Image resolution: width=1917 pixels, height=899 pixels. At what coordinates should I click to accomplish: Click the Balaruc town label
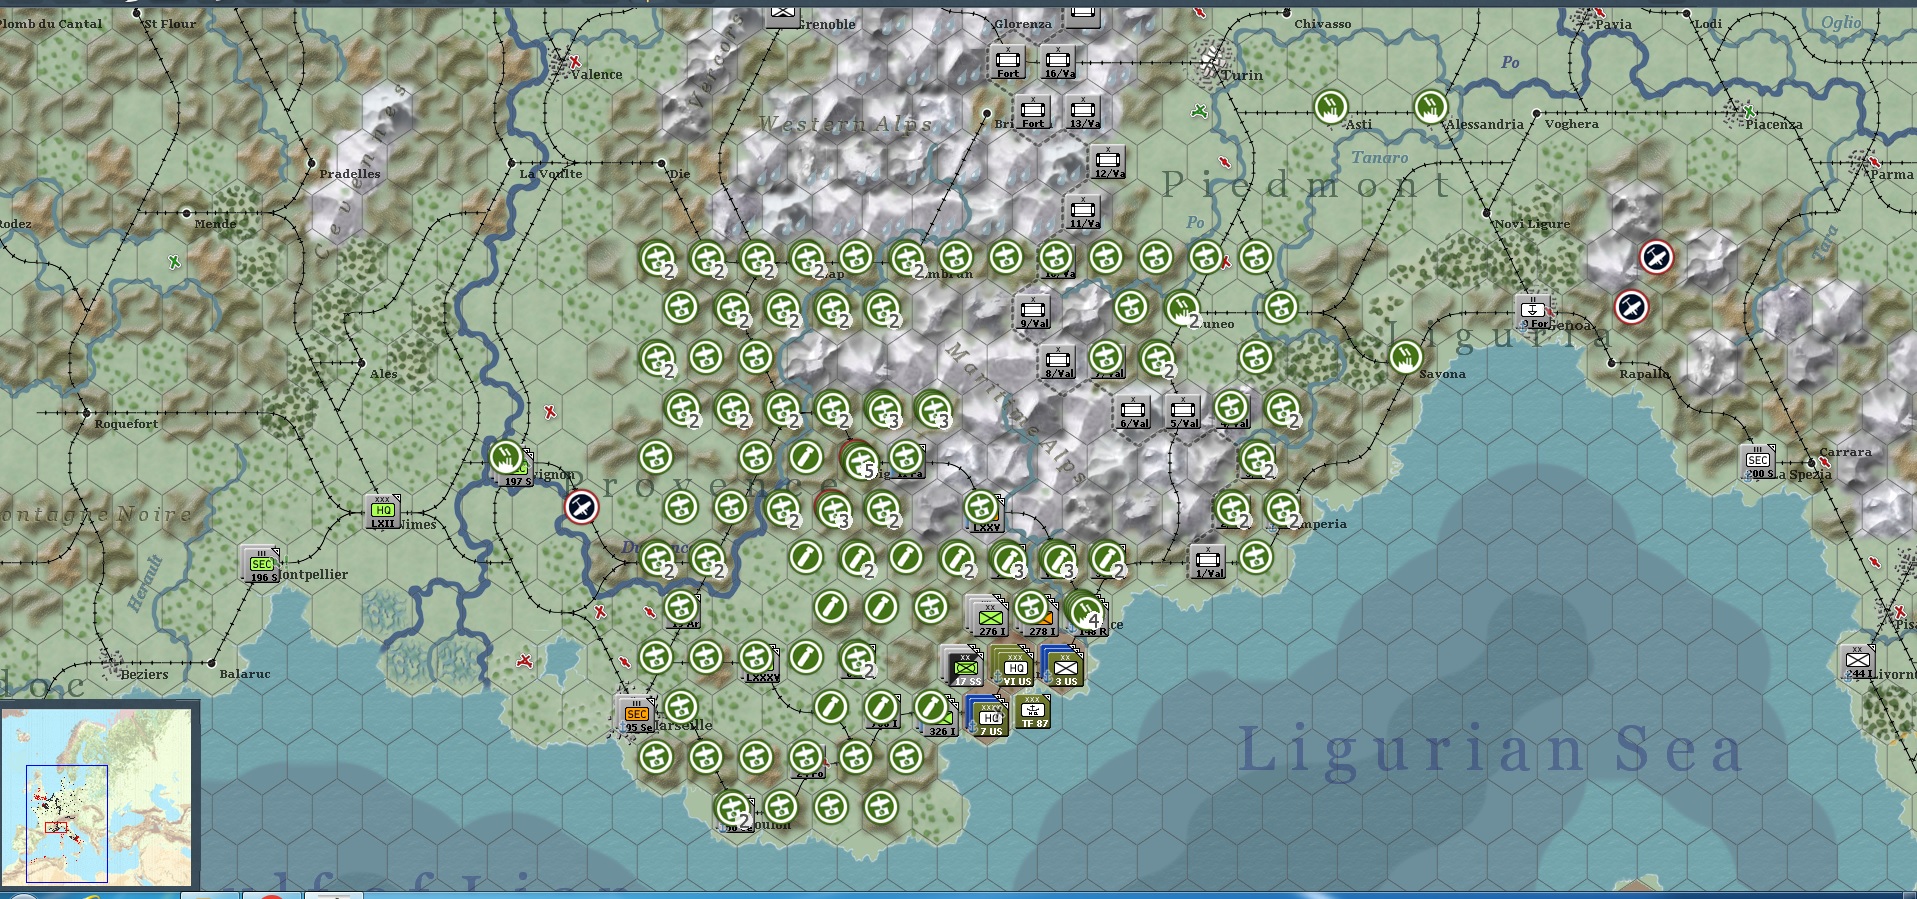245,674
